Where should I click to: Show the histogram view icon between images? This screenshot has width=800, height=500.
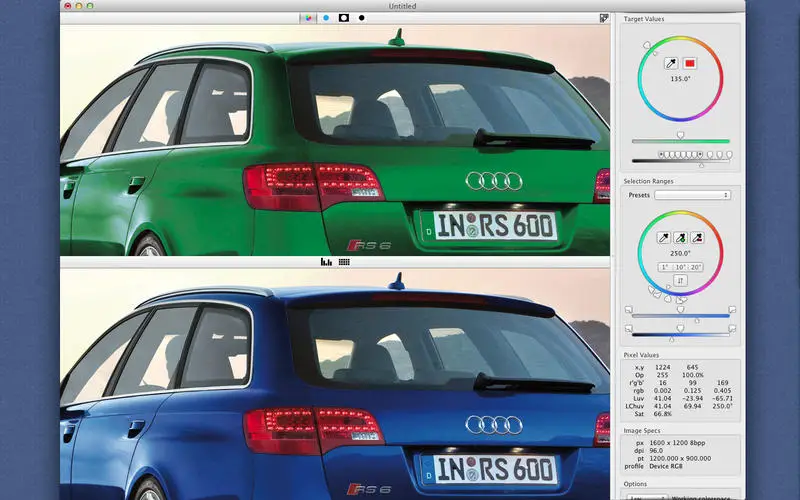click(326, 262)
